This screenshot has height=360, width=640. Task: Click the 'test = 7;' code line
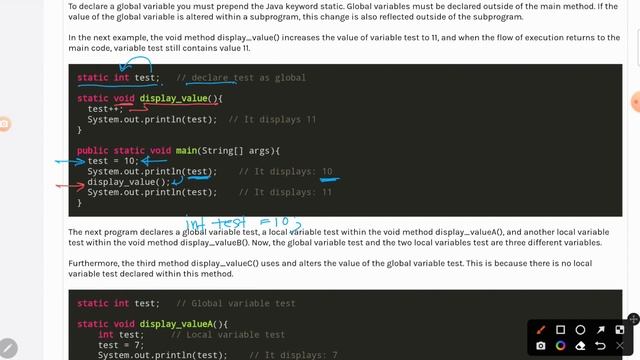121,345
